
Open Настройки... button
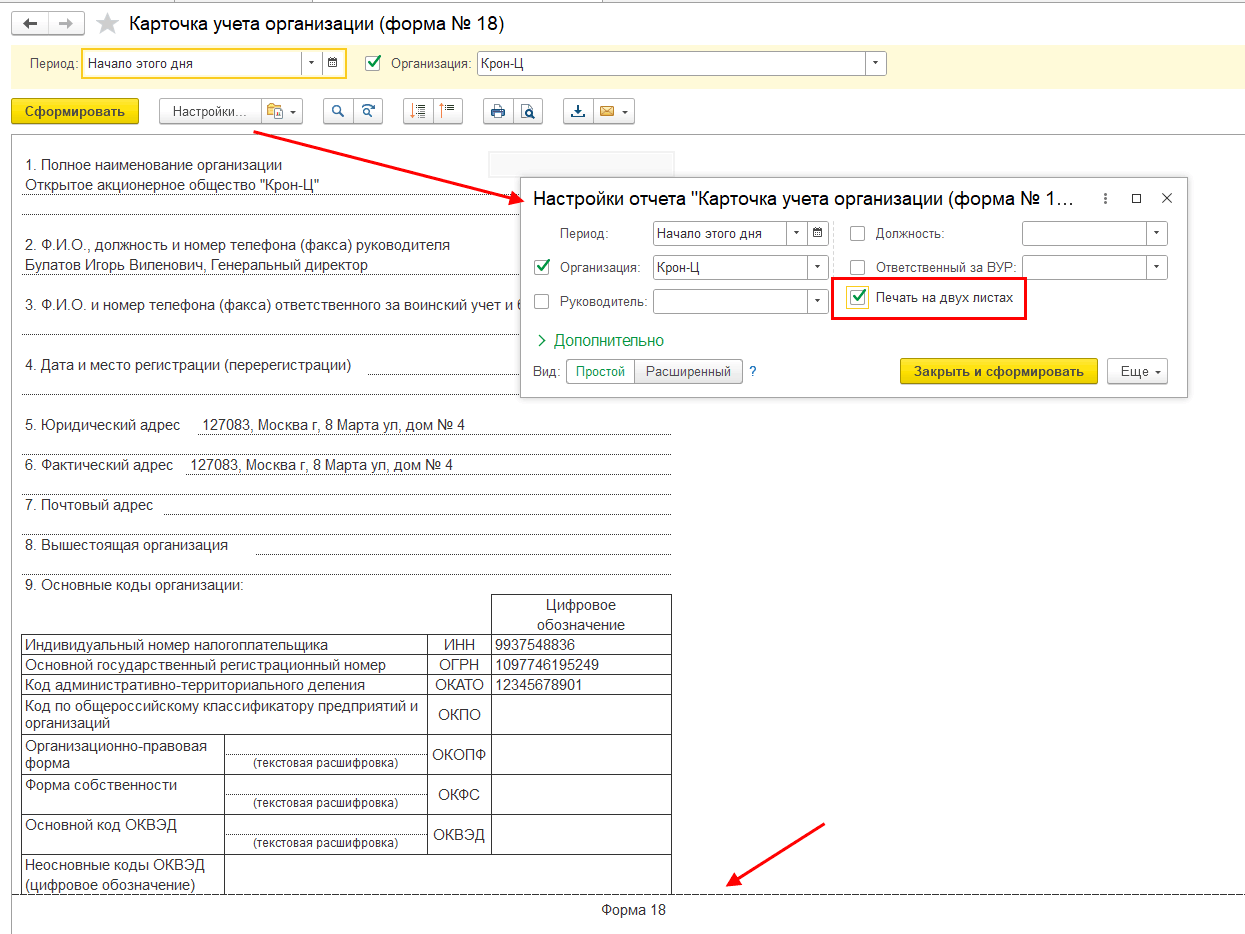210,111
